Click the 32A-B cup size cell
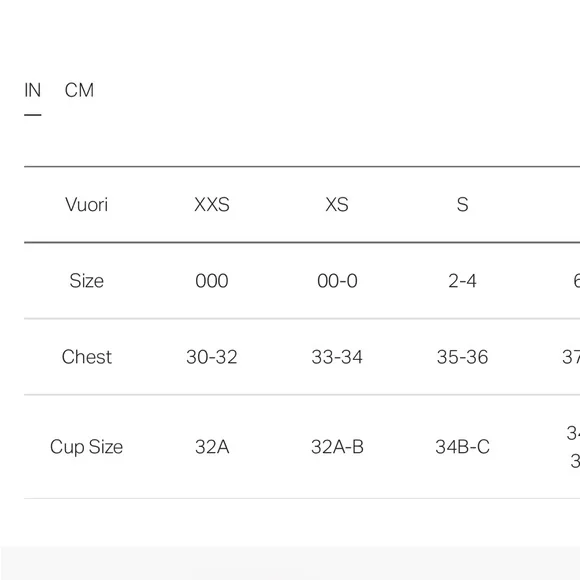580x580 pixels. tap(337, 447)
